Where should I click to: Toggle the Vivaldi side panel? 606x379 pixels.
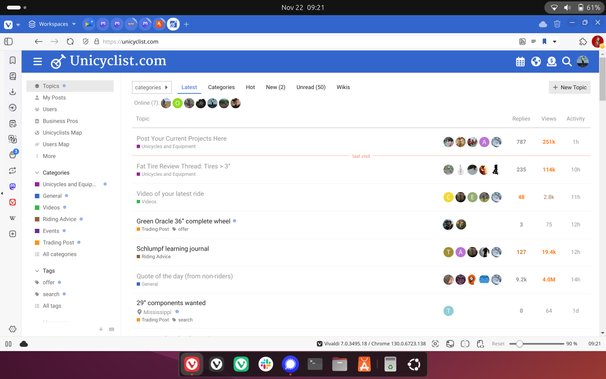click(9, 41)
